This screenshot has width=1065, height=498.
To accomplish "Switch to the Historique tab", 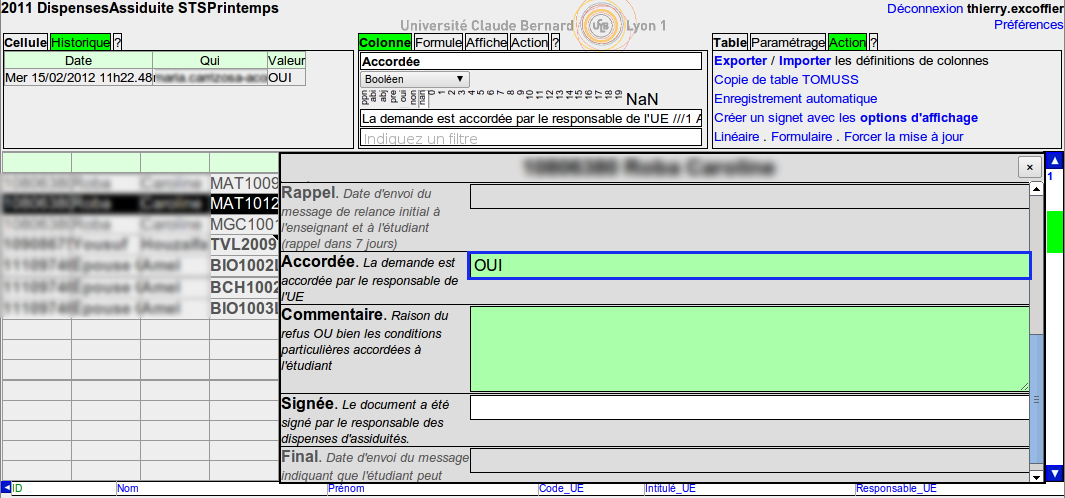I will point(80,42).
